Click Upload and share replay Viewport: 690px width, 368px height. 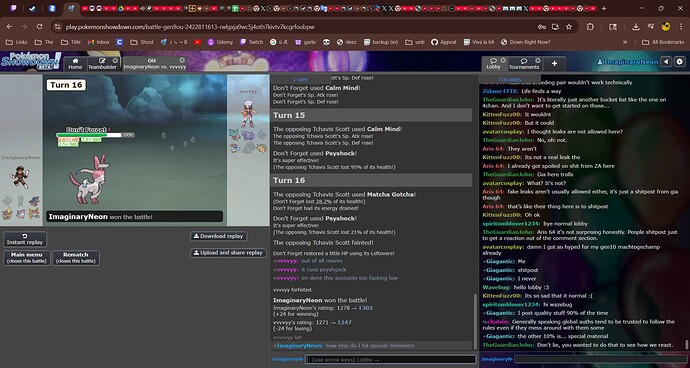[228, 253]
